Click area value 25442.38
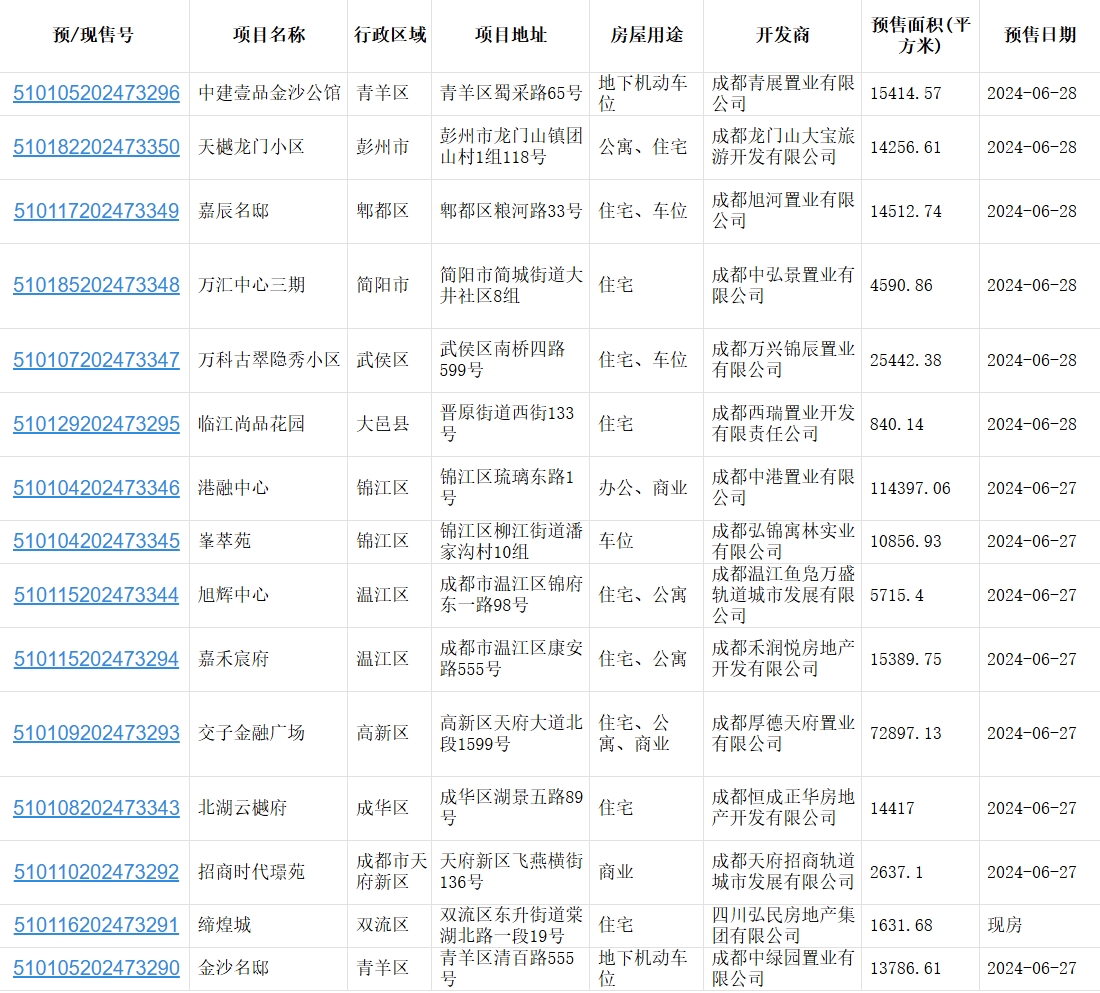This screenshot has width=1100, height=993. [x=906, y=360]
